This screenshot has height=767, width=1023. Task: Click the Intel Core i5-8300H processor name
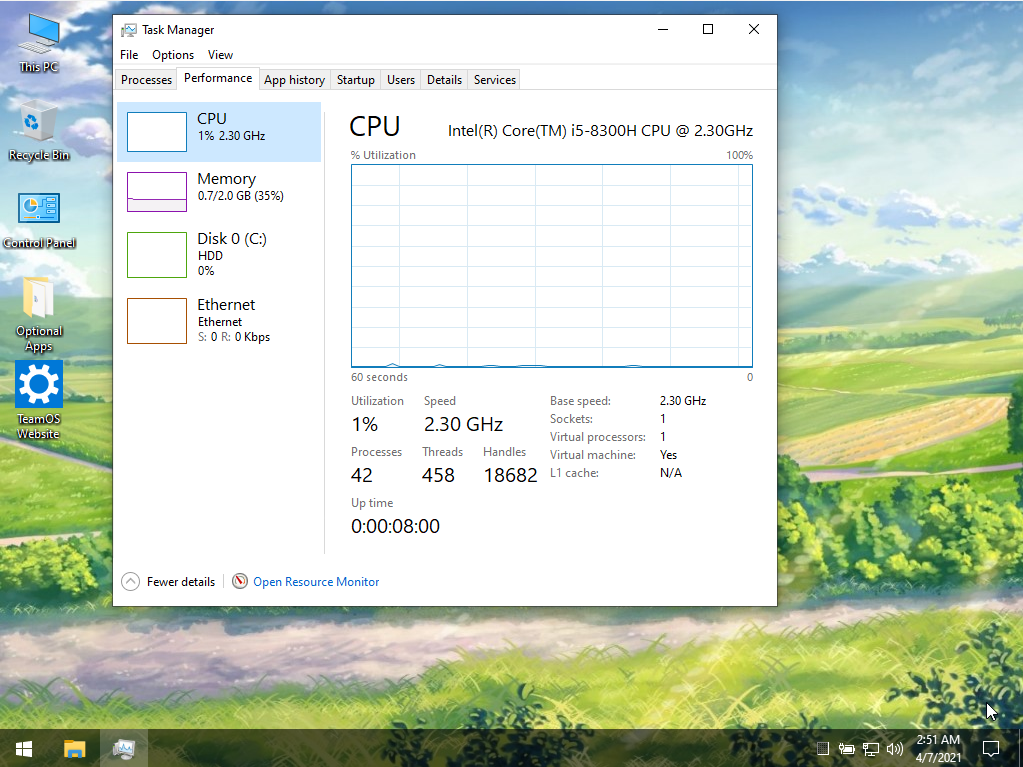[x=600, y=130]
